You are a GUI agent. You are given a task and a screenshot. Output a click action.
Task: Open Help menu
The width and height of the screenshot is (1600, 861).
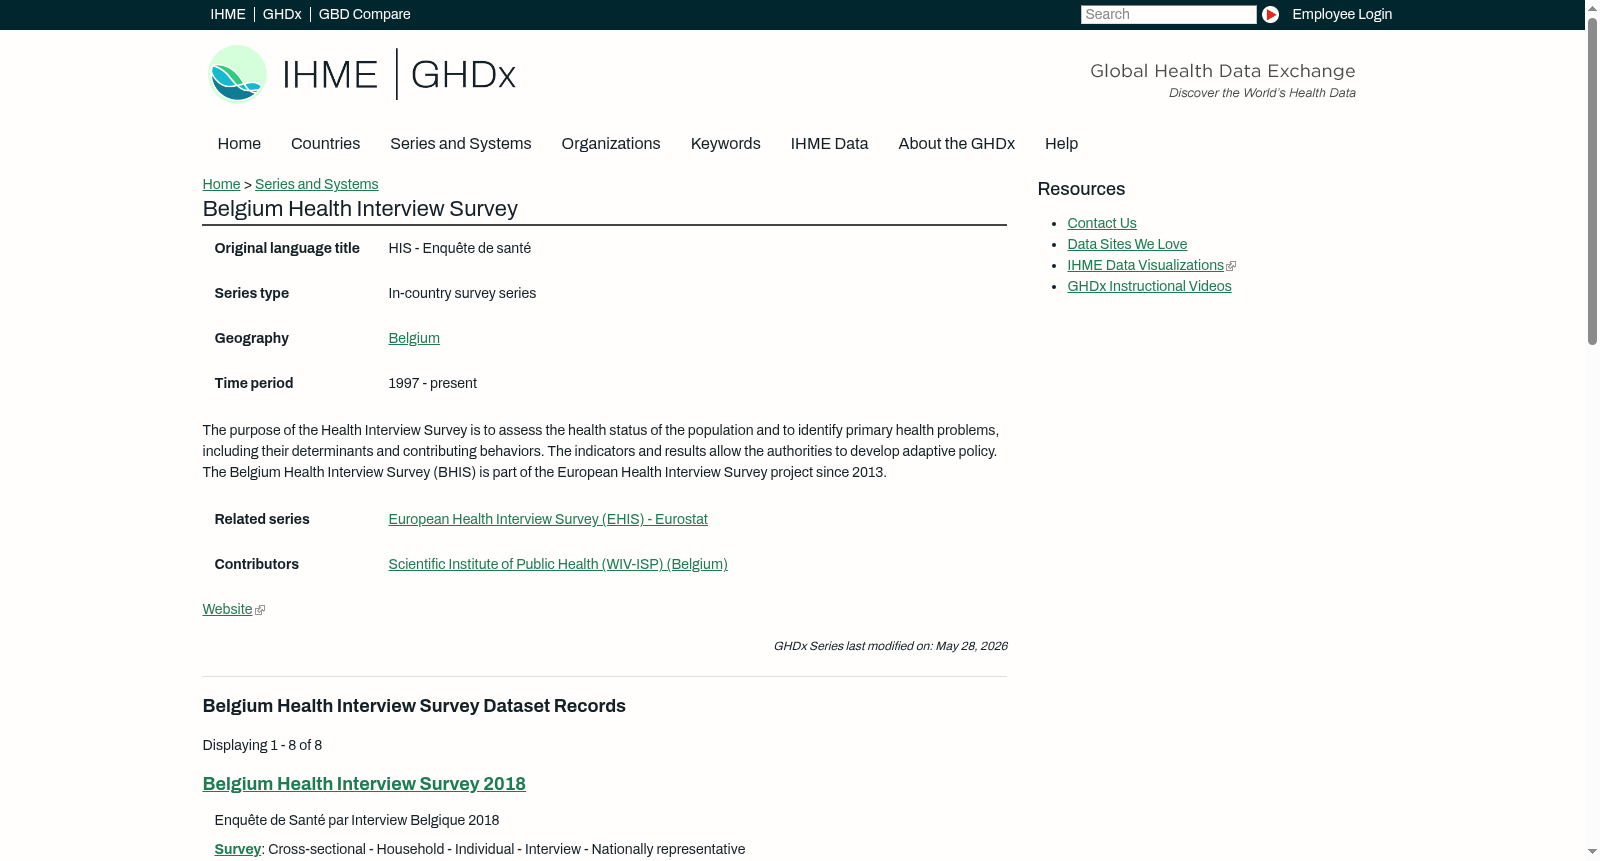point(1061,144)
